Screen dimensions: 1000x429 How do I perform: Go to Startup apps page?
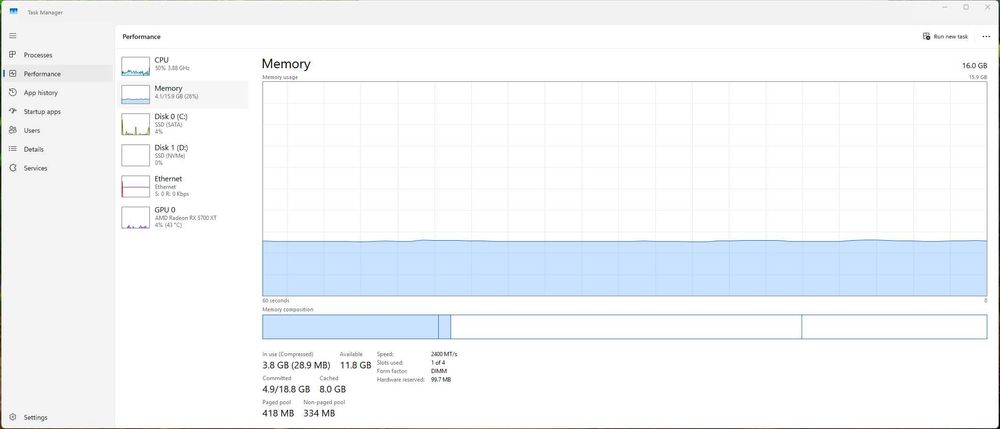42,112
